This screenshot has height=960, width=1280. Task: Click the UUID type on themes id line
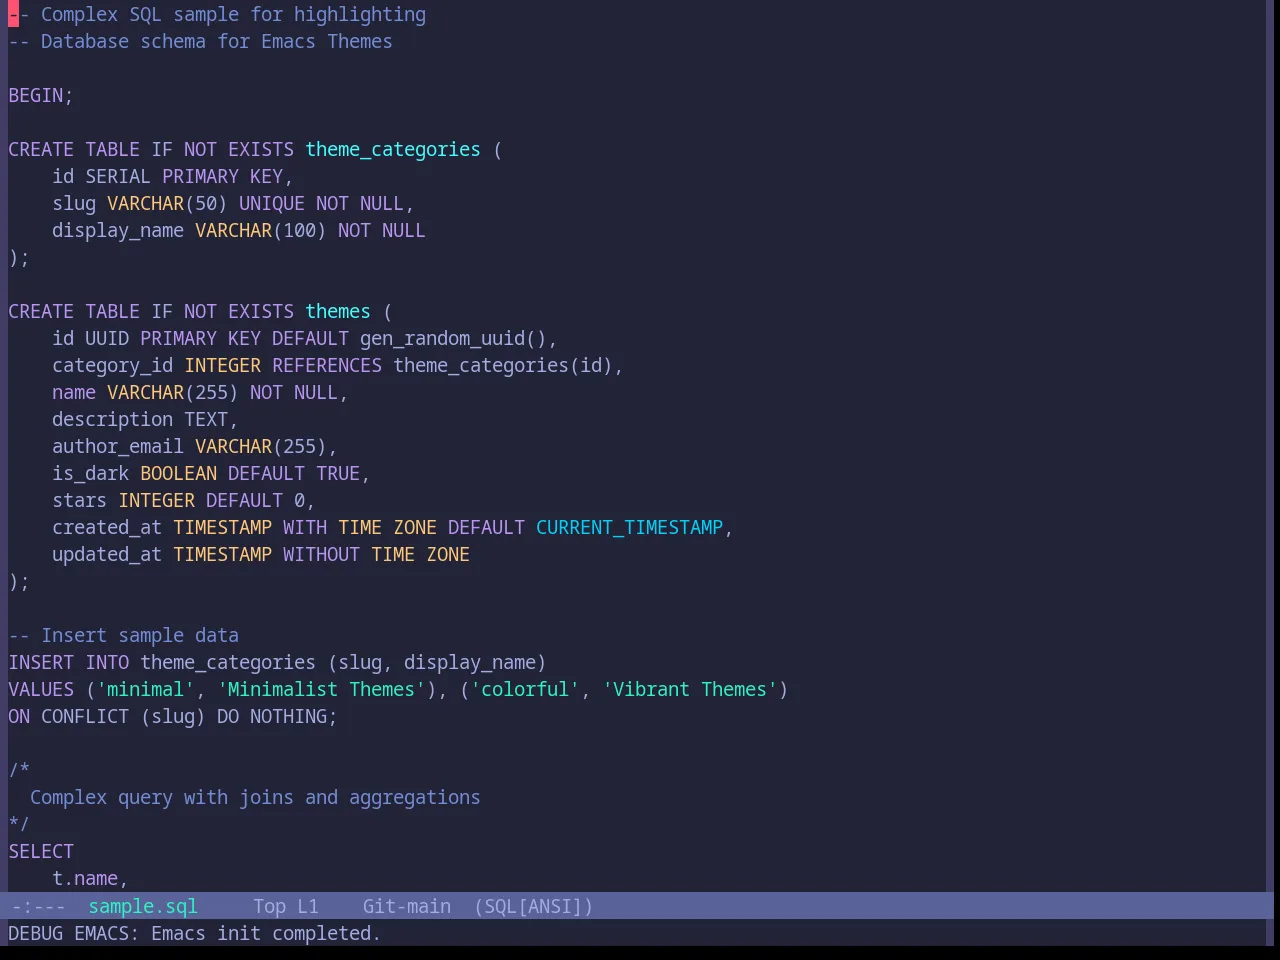107,338
